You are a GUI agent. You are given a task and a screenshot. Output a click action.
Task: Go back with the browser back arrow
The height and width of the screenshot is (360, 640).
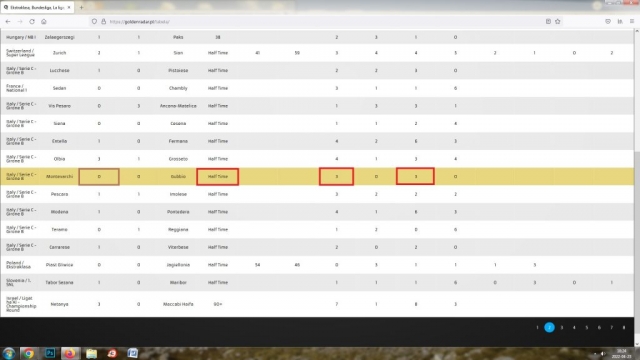tap(8, 22)
